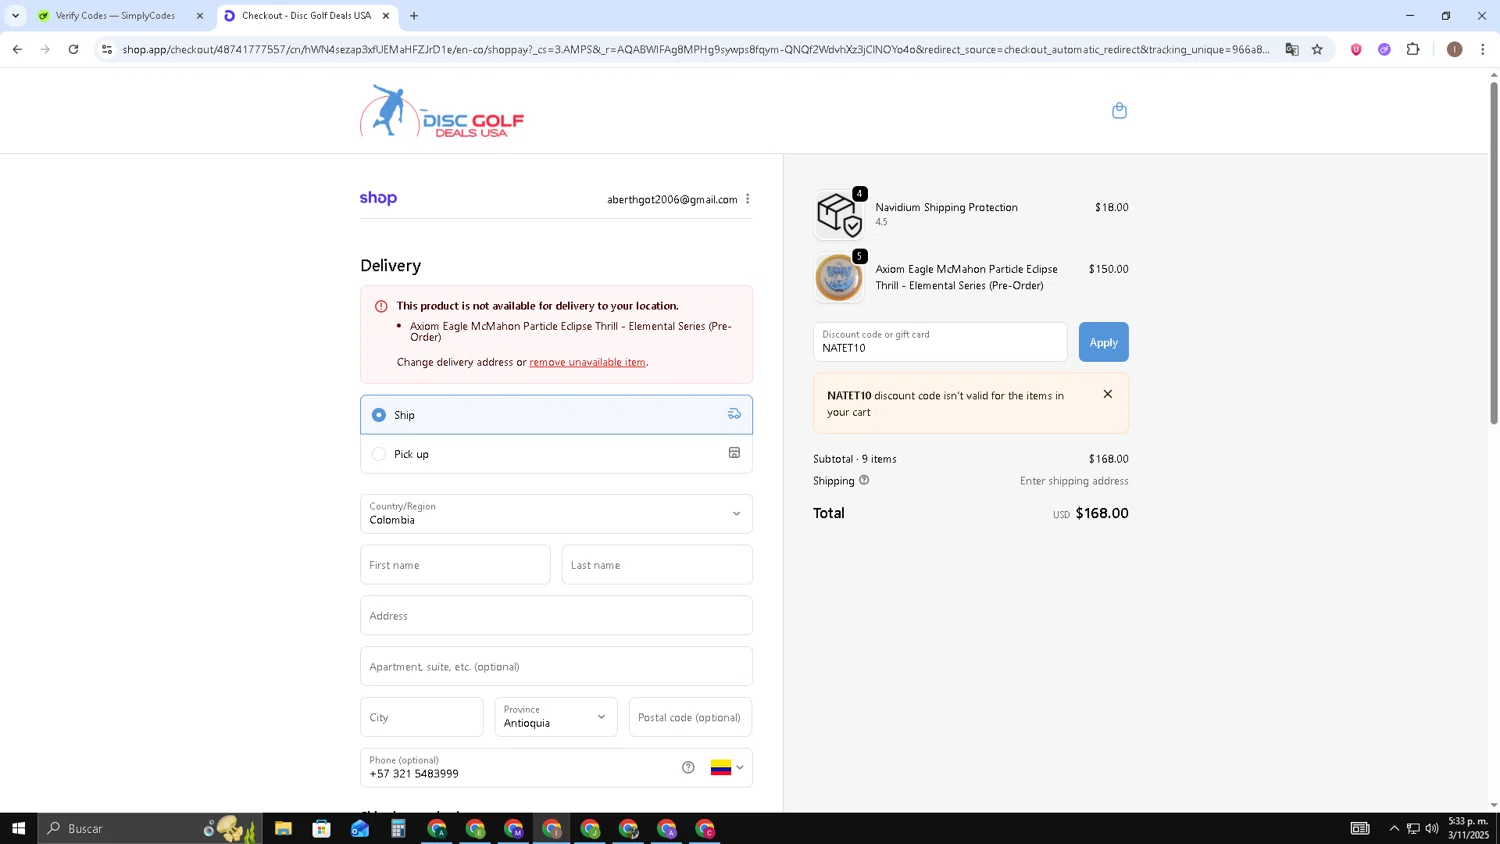Open the tab search dropdown arrow
Image resolution: width=1500 pixels, height=844 pixels.
[15, 16]
